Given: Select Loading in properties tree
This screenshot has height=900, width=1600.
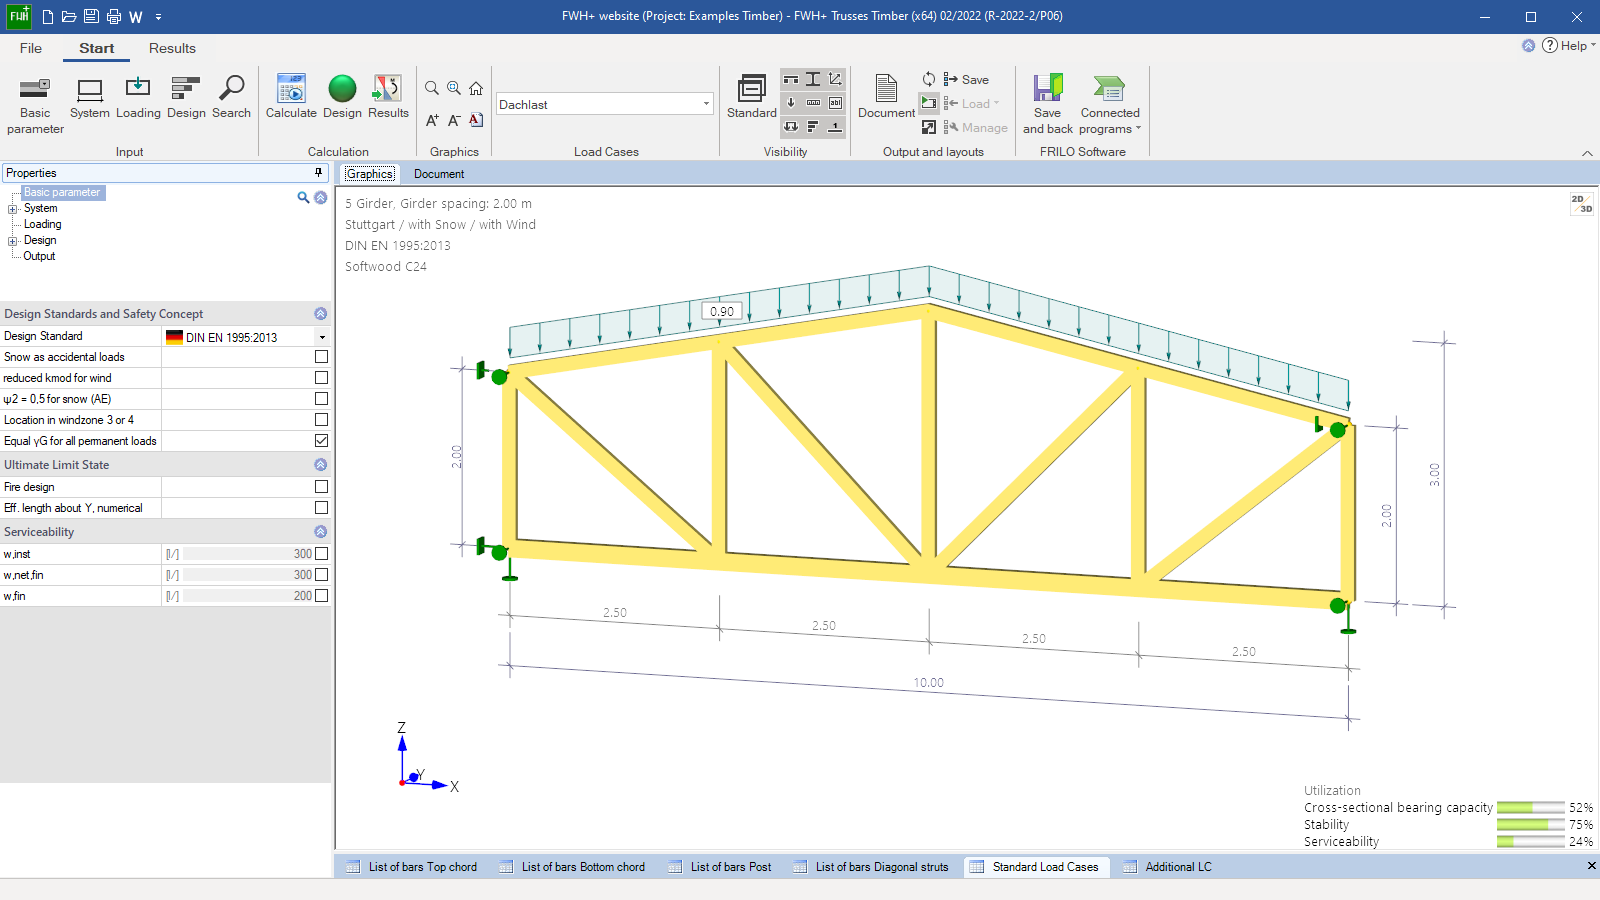Looking at the screenshot, I should tap(43, 225).
